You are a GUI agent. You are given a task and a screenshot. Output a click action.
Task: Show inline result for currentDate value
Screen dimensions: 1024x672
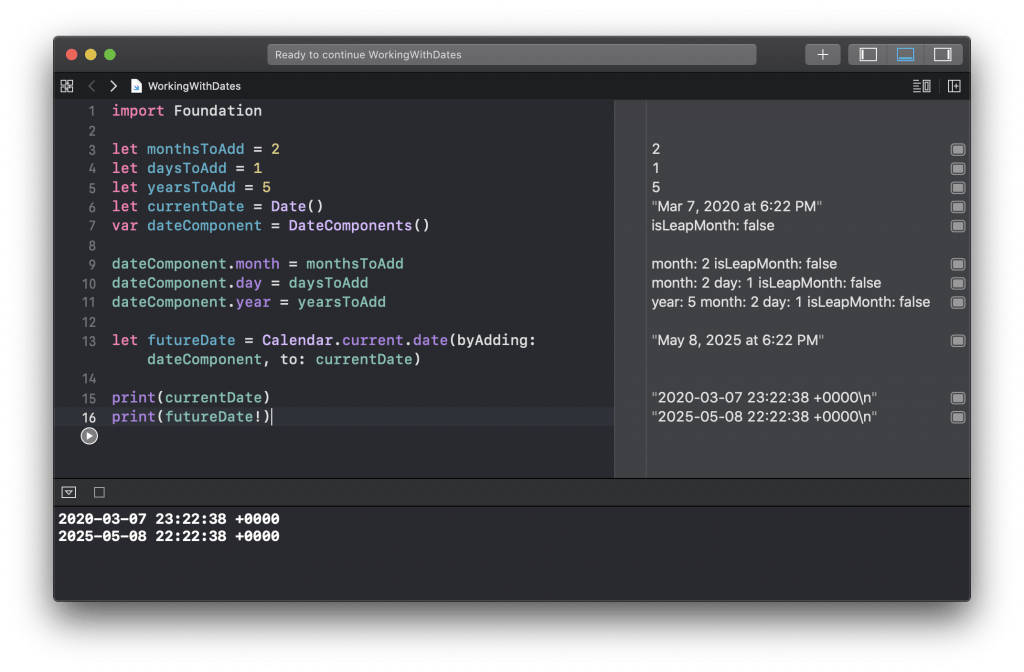tap(957, 206)
